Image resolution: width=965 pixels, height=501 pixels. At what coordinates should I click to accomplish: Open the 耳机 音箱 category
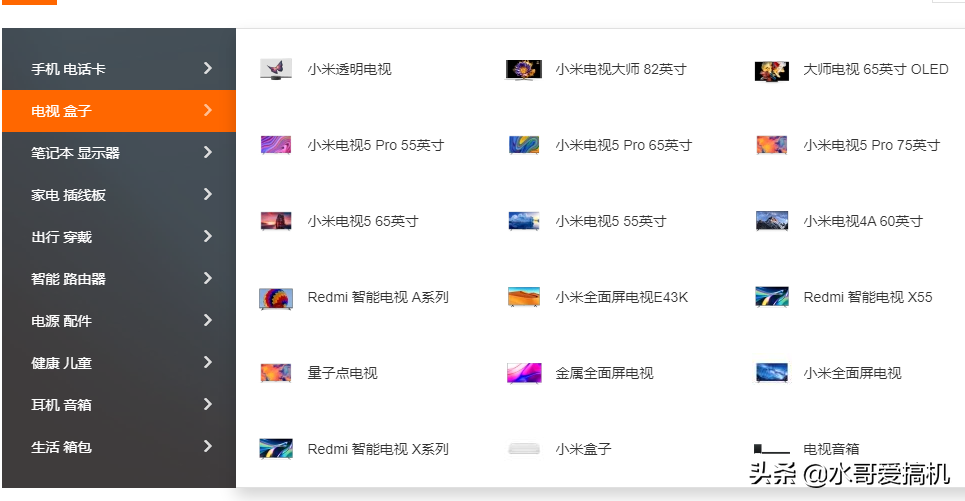tap(119, 405)
